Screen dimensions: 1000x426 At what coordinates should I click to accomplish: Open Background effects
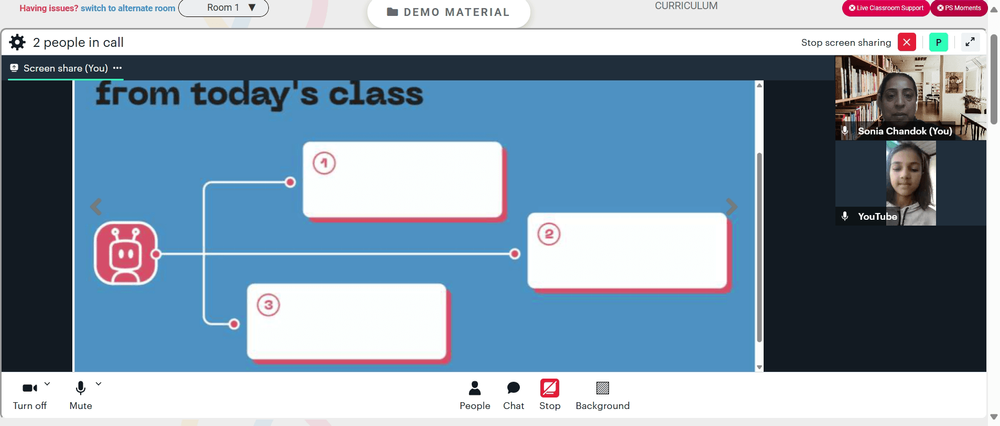(602, 395)
